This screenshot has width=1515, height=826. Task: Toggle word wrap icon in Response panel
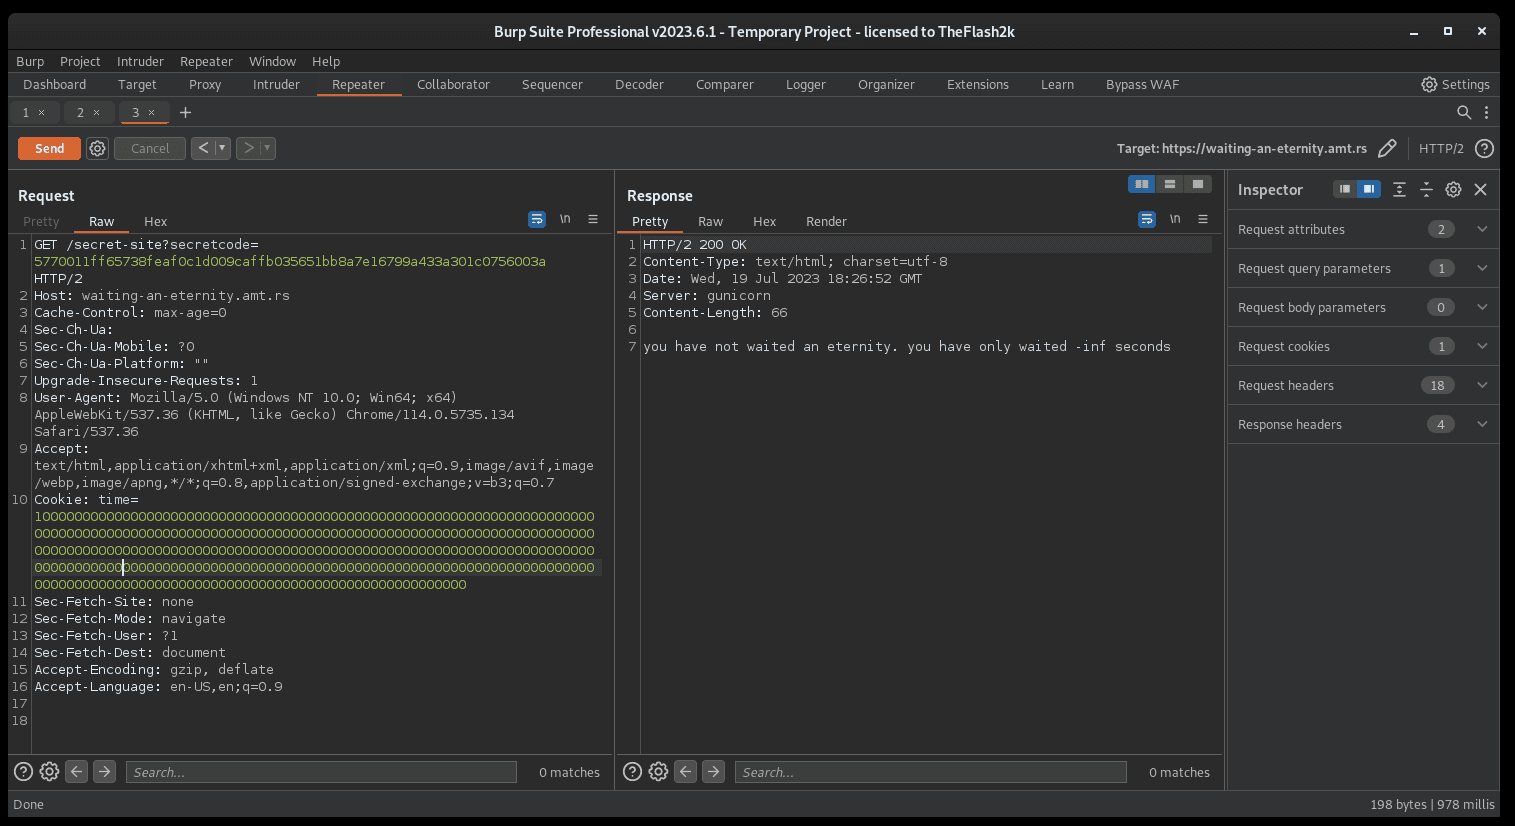click(1147, 219)
